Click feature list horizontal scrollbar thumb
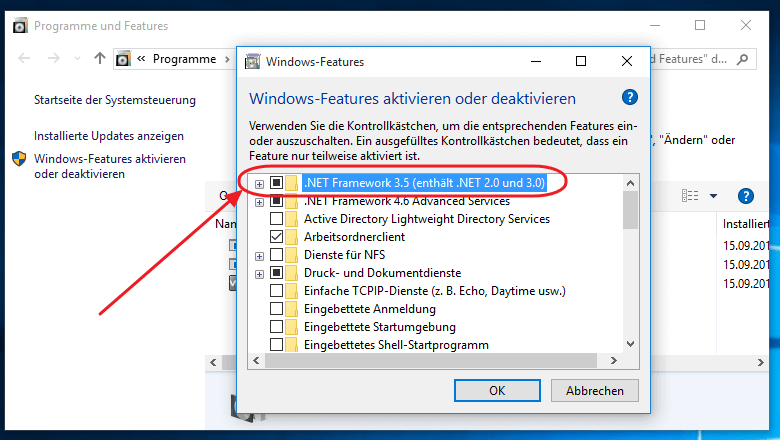Screen dimensions: 780x440 coord(431,360)
